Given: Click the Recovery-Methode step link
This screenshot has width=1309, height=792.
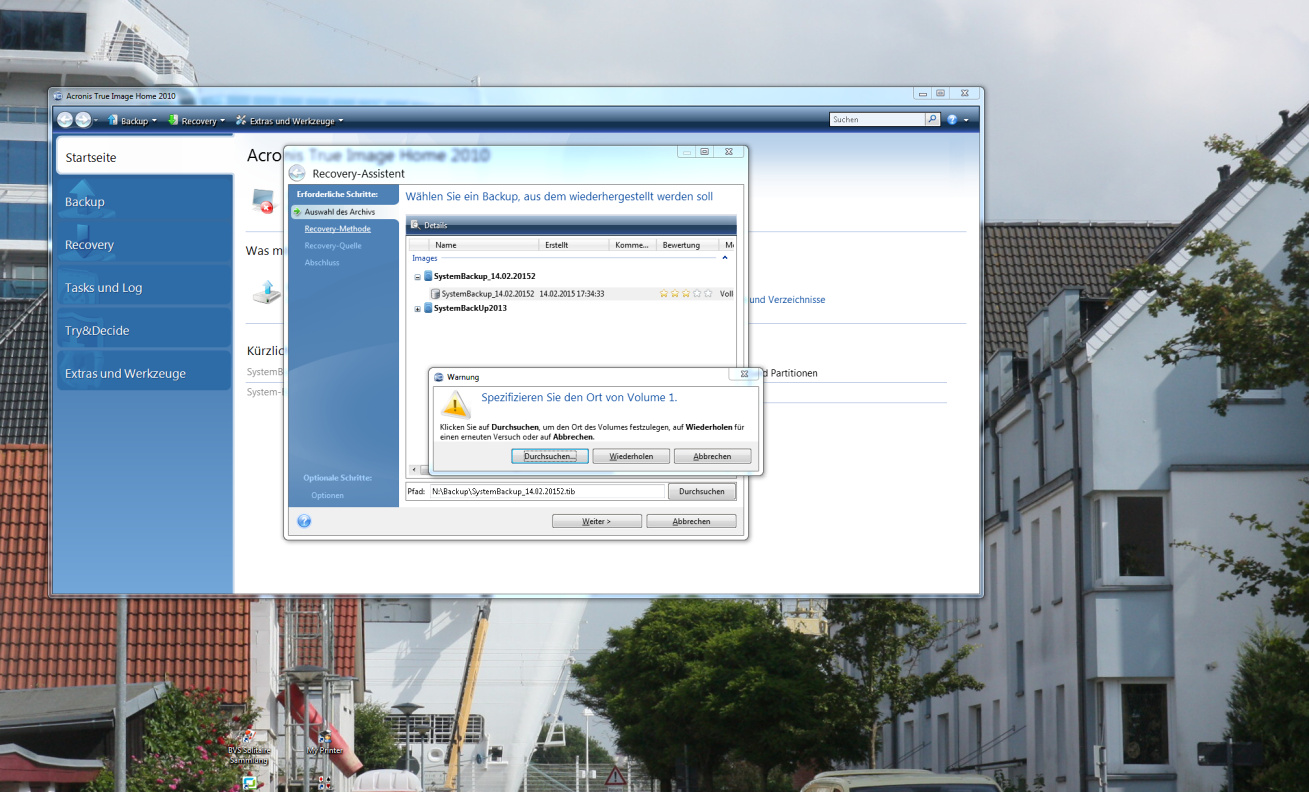Looking at the screenshot, I should coord(337,229).
